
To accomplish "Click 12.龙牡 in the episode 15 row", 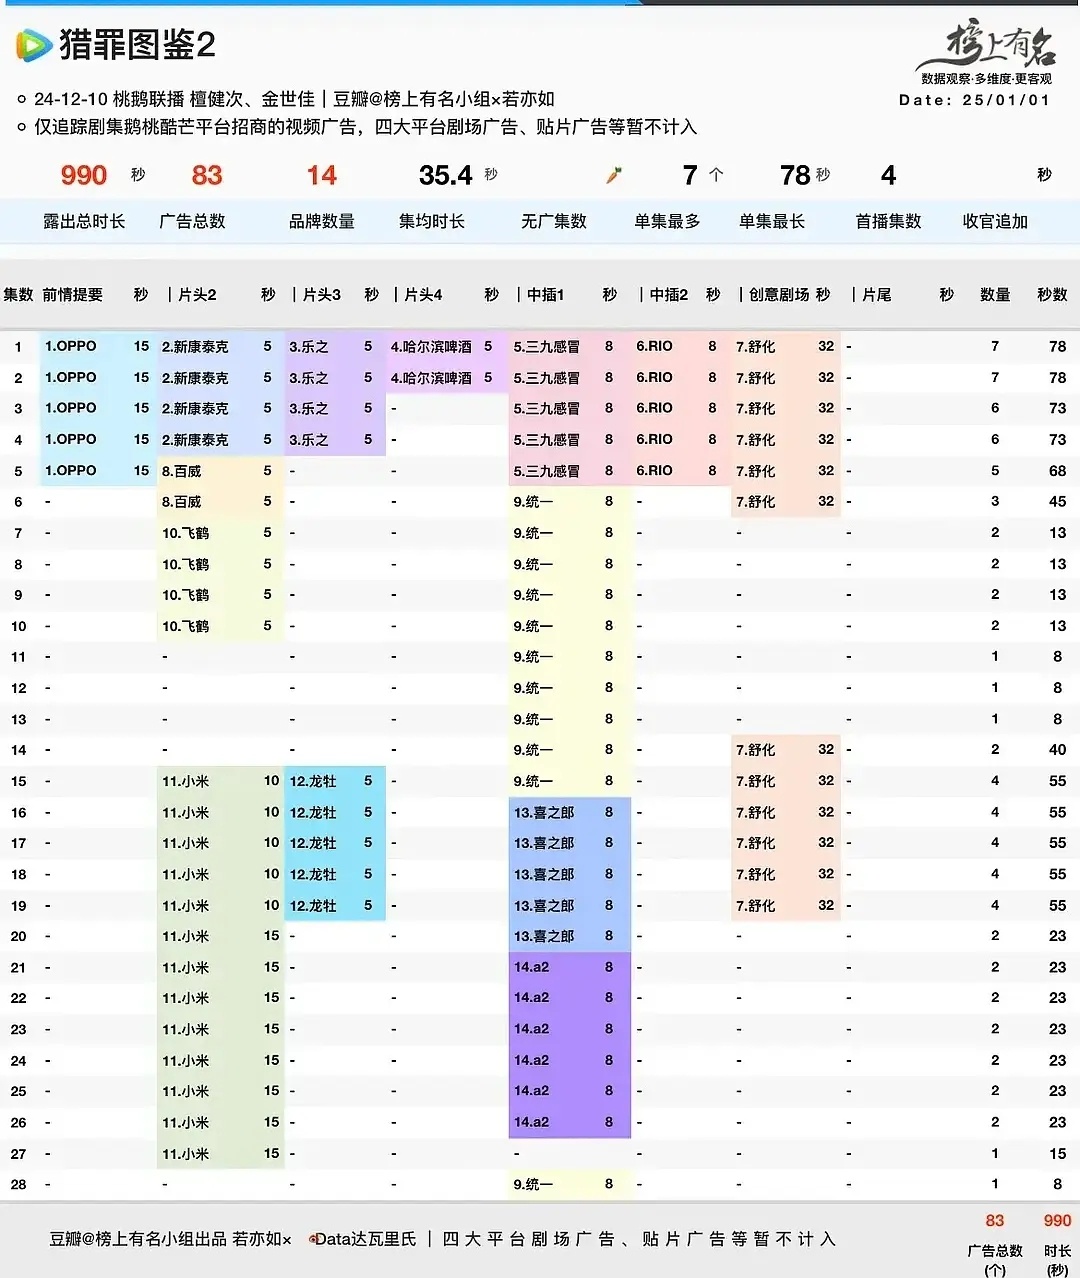I will [313, 781].
